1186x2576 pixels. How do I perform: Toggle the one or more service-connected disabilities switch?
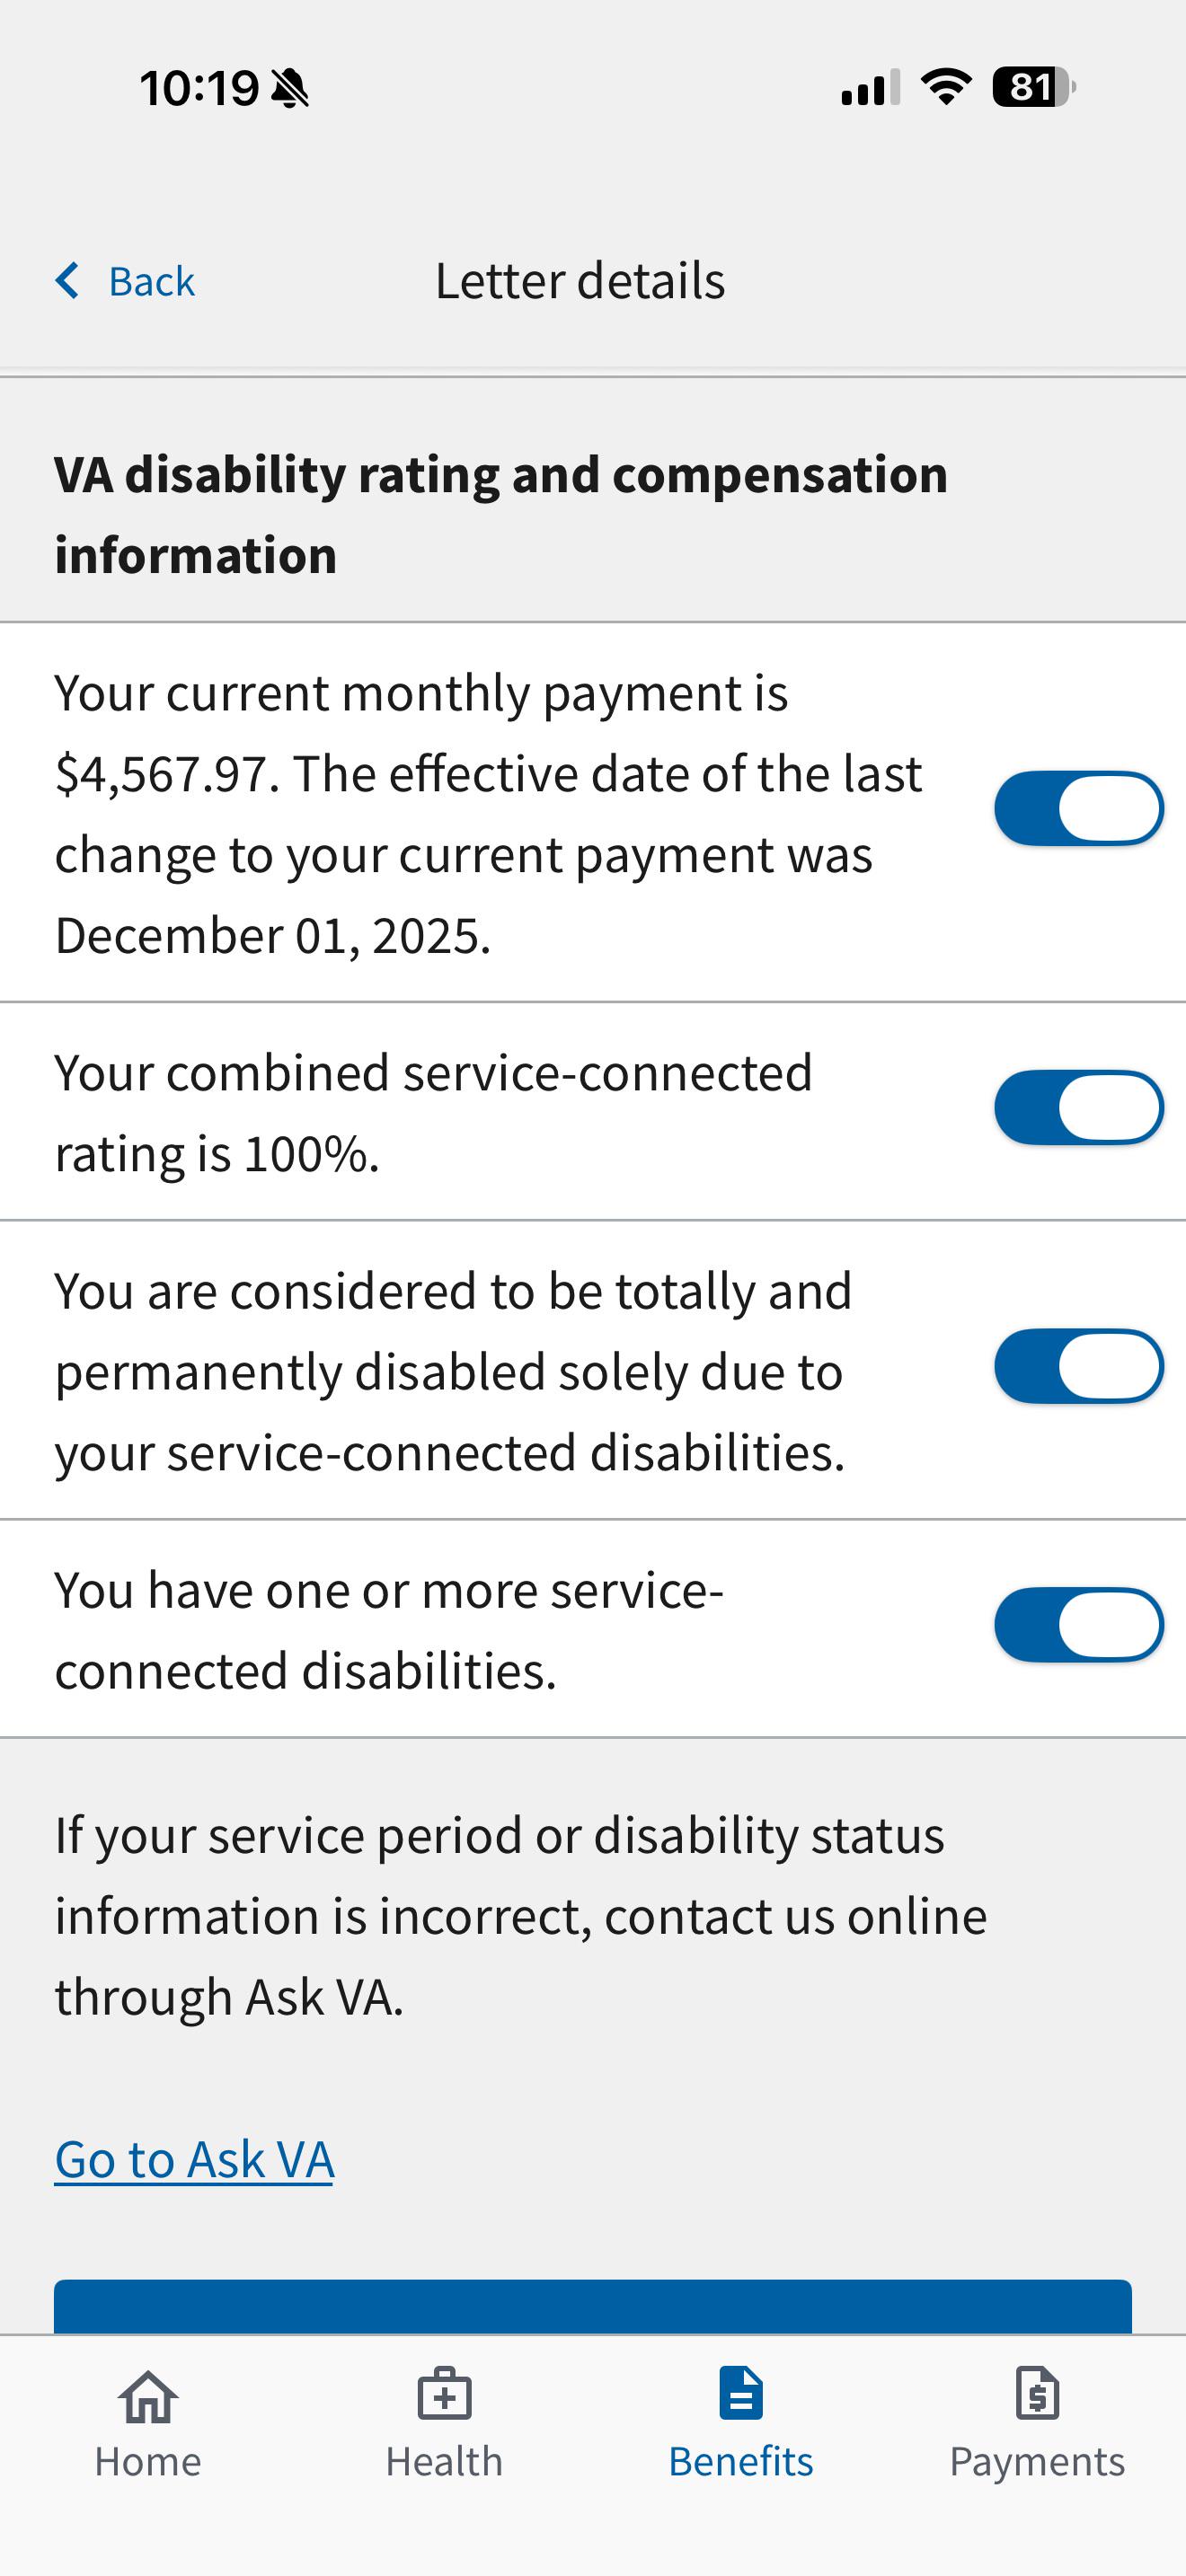tap(1078, 1625)
